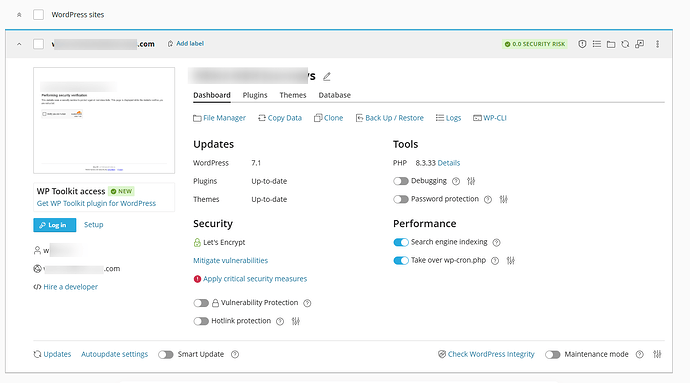Viewport: 690px width, 383px height.
Task: Show help for Hotlink protection
Action: tap(280, 321)
